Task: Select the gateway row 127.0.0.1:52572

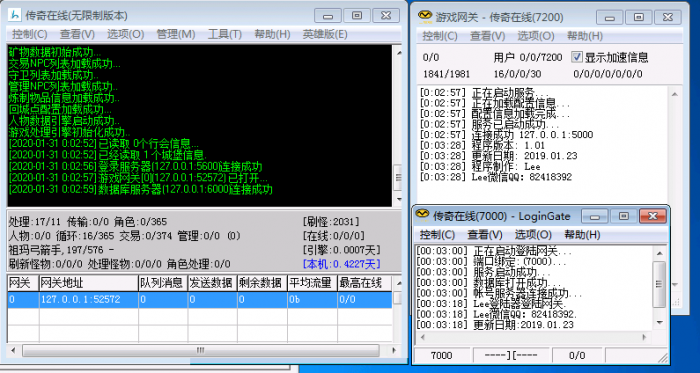Action: pyautogui.click(x=200, y=299)
